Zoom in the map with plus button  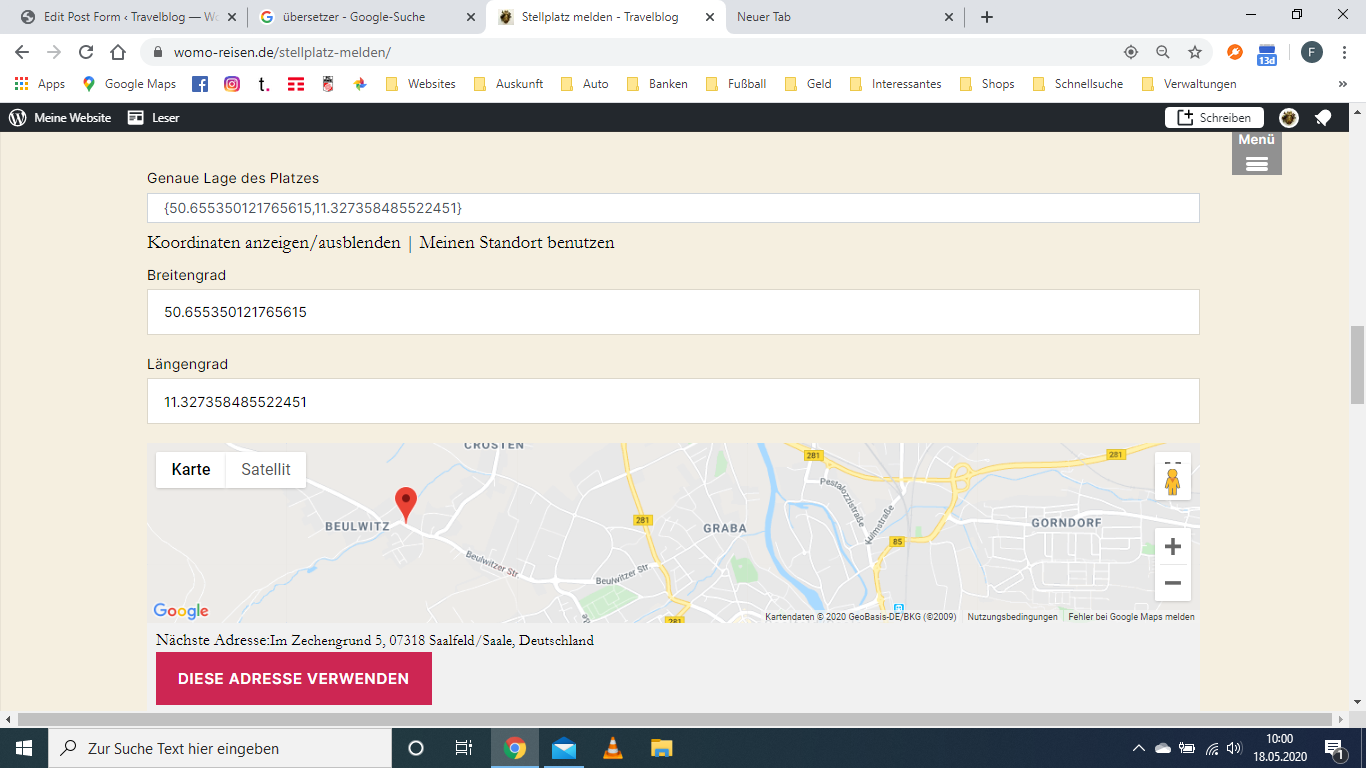(x=1173, y=547)
